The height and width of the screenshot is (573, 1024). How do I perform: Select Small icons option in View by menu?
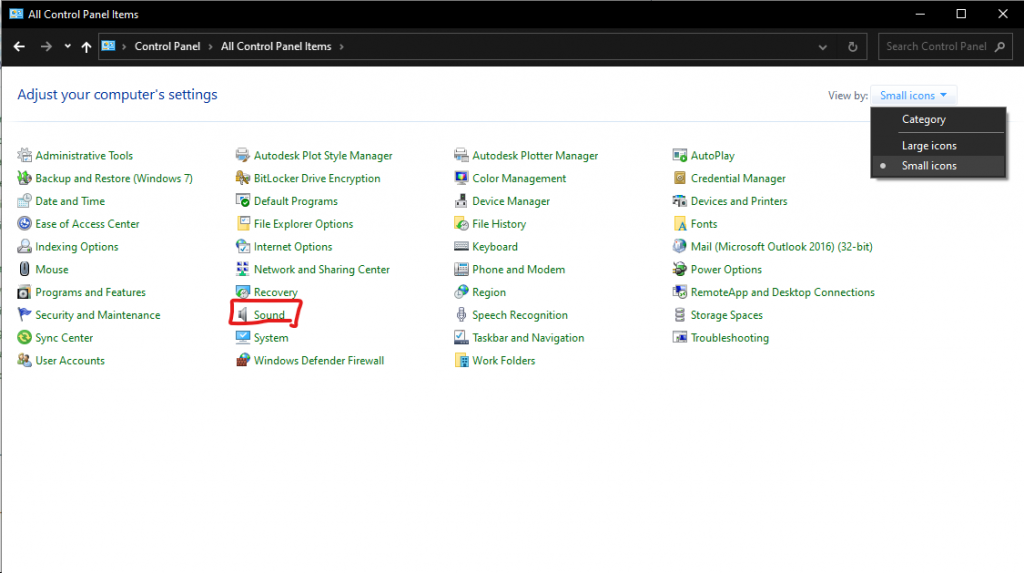pos(938,166)
